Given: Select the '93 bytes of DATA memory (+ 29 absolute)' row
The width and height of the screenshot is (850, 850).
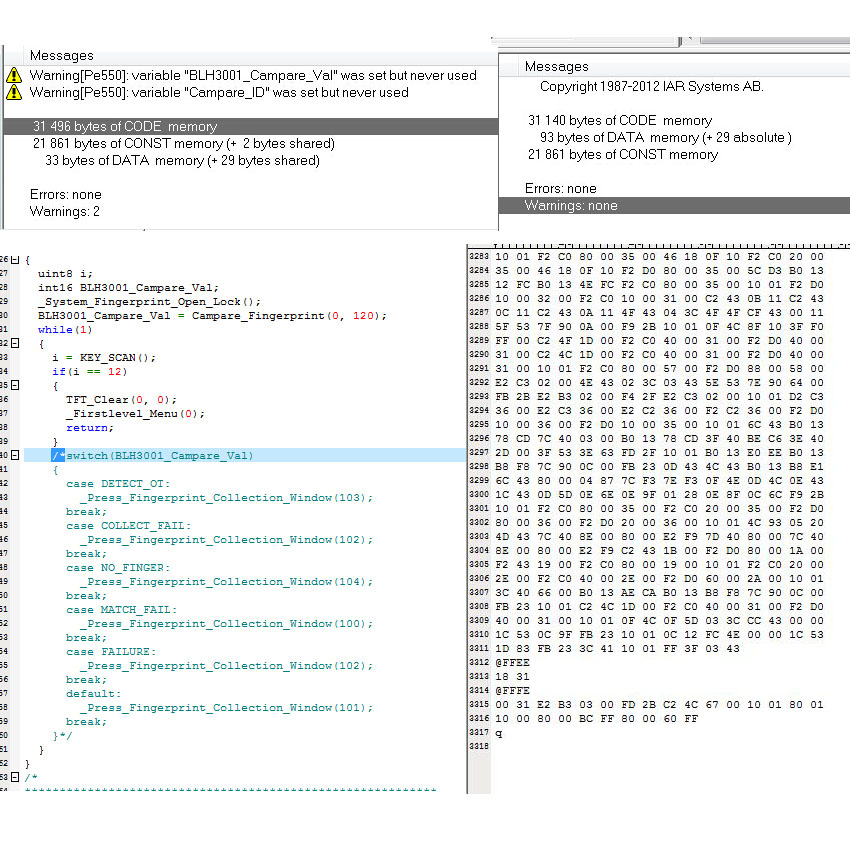Looking at the screenshot, I should point(666,138).
